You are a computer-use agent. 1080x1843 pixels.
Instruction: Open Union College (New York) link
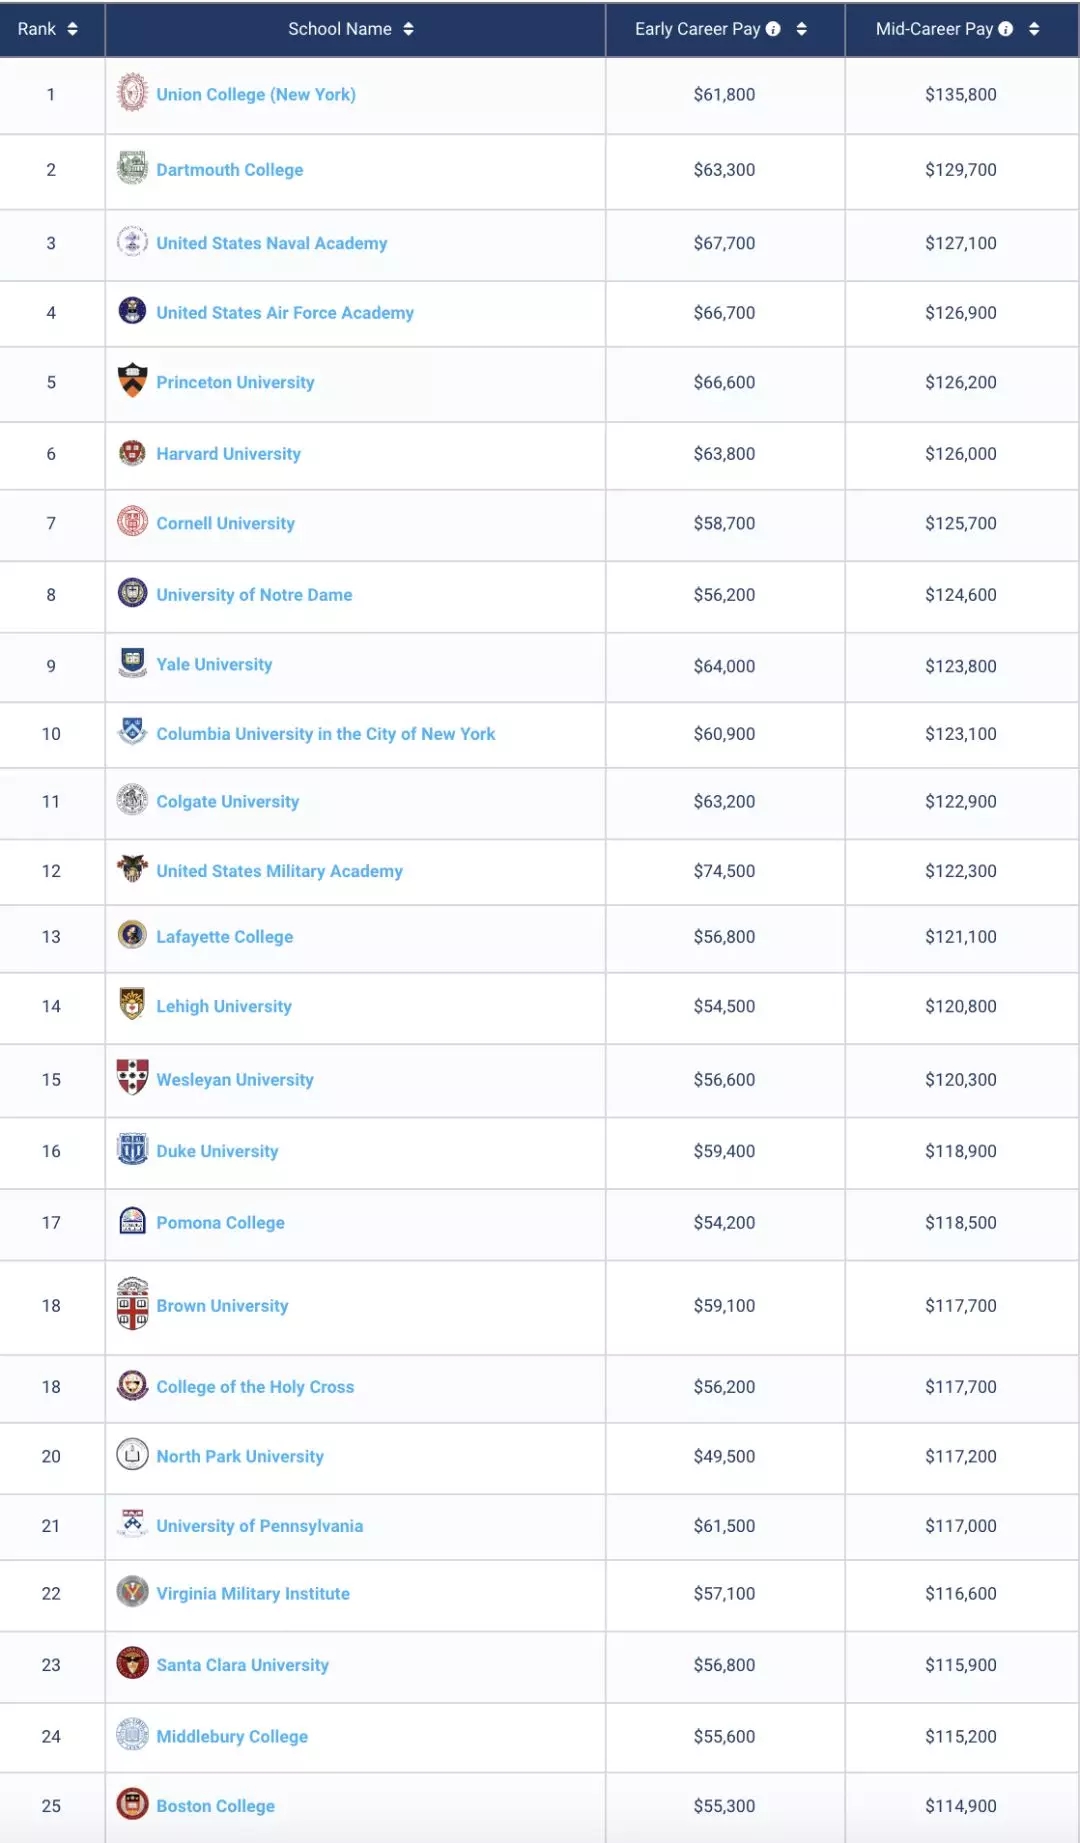point(256,94)
